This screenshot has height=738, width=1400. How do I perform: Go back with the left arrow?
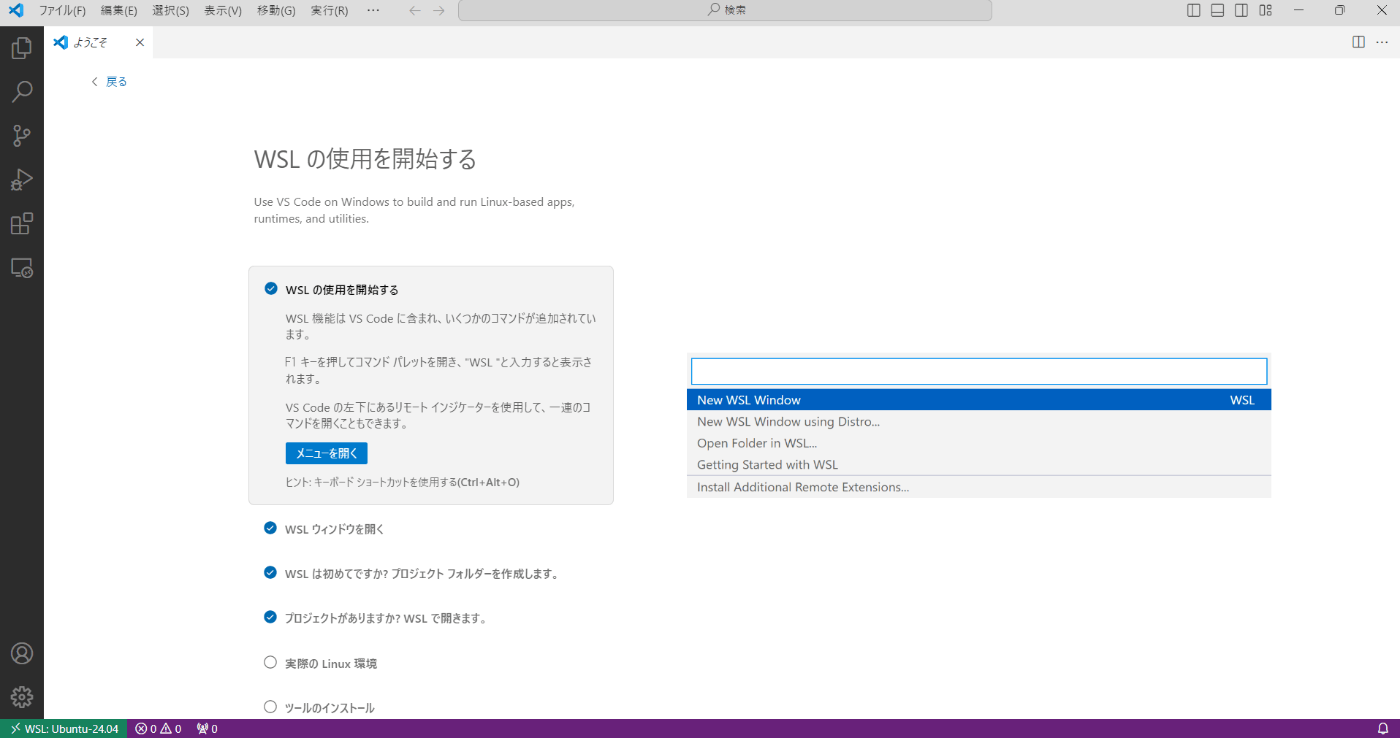(x=415, y=10)
